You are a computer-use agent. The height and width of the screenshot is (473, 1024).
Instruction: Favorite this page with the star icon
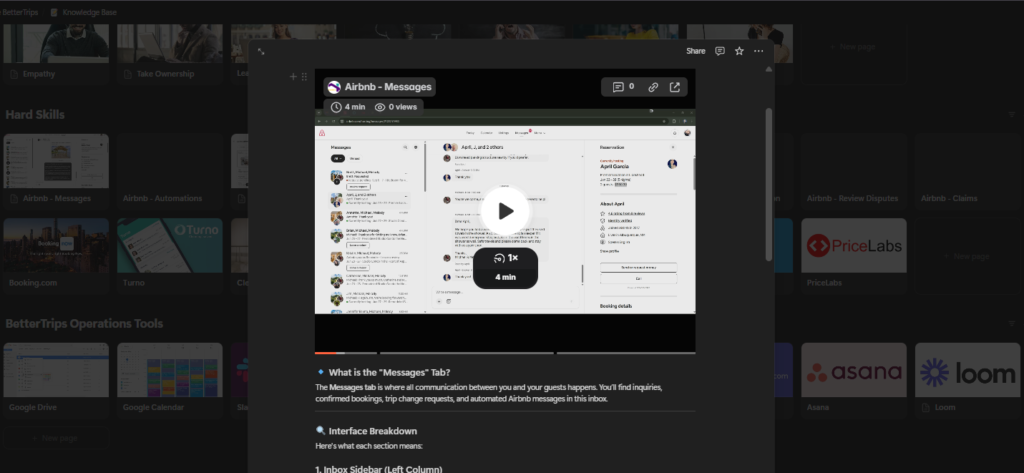point(739,51)
